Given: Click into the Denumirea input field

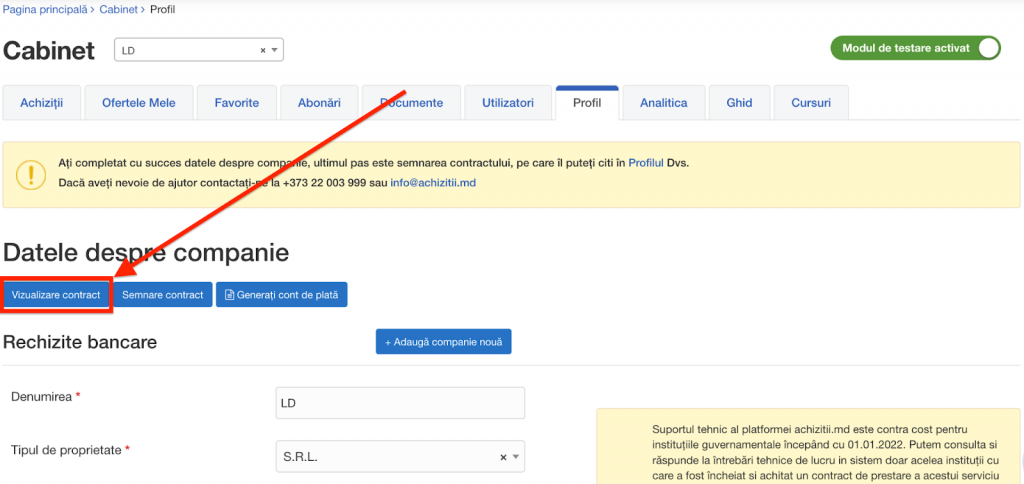Looking at the screenshot, I should (x=400, y=403).
